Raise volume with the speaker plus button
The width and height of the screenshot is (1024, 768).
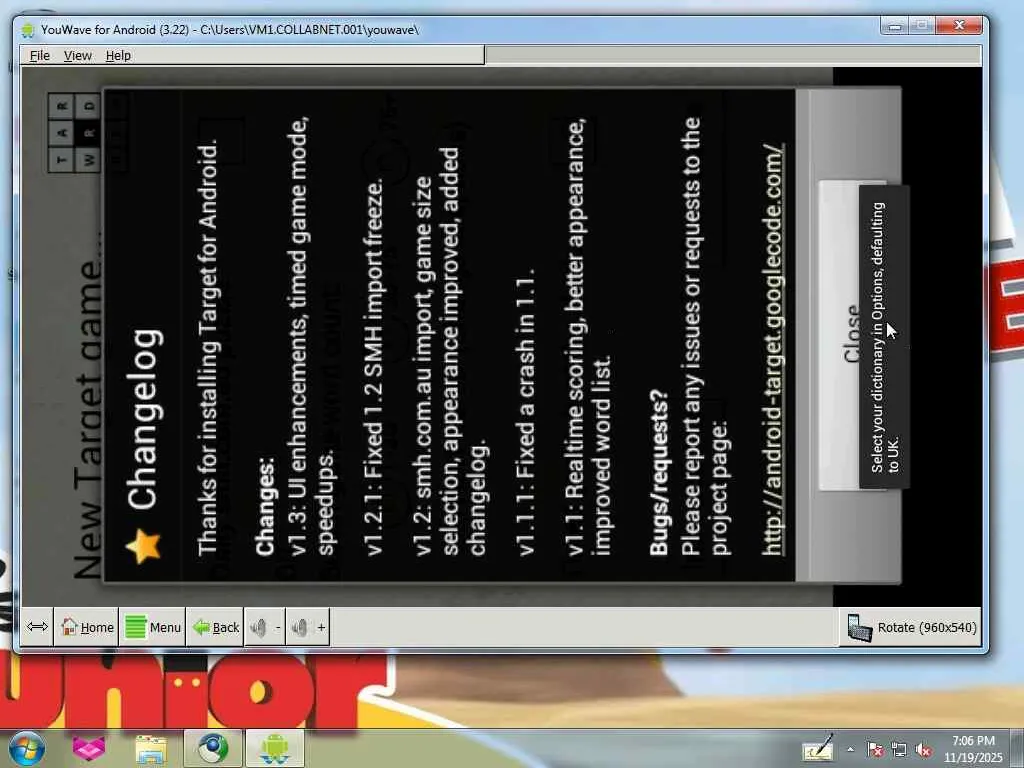point(308,627)
